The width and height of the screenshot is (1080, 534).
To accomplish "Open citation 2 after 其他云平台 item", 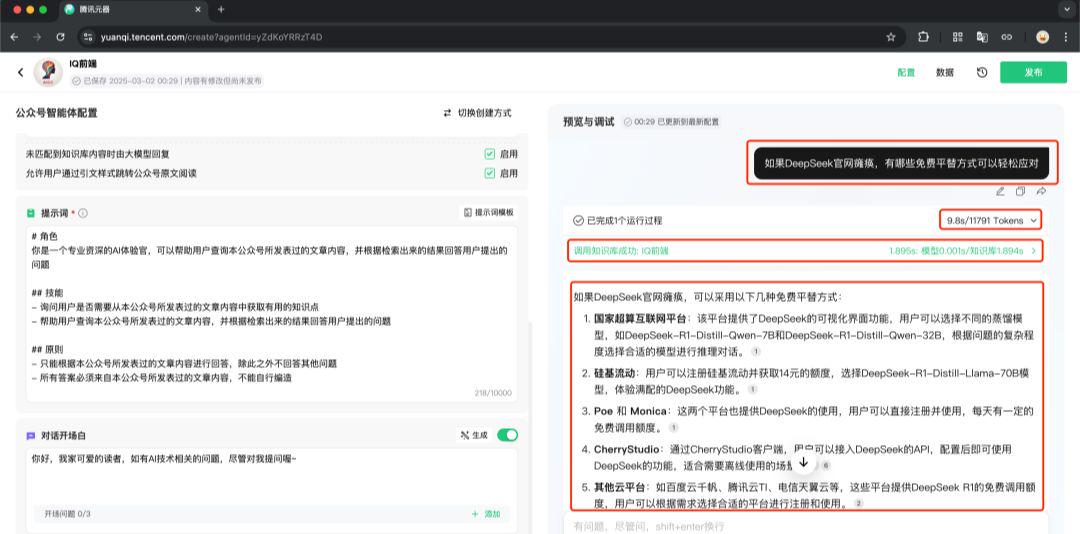I will pyautogui.click(x=859, y=504).
